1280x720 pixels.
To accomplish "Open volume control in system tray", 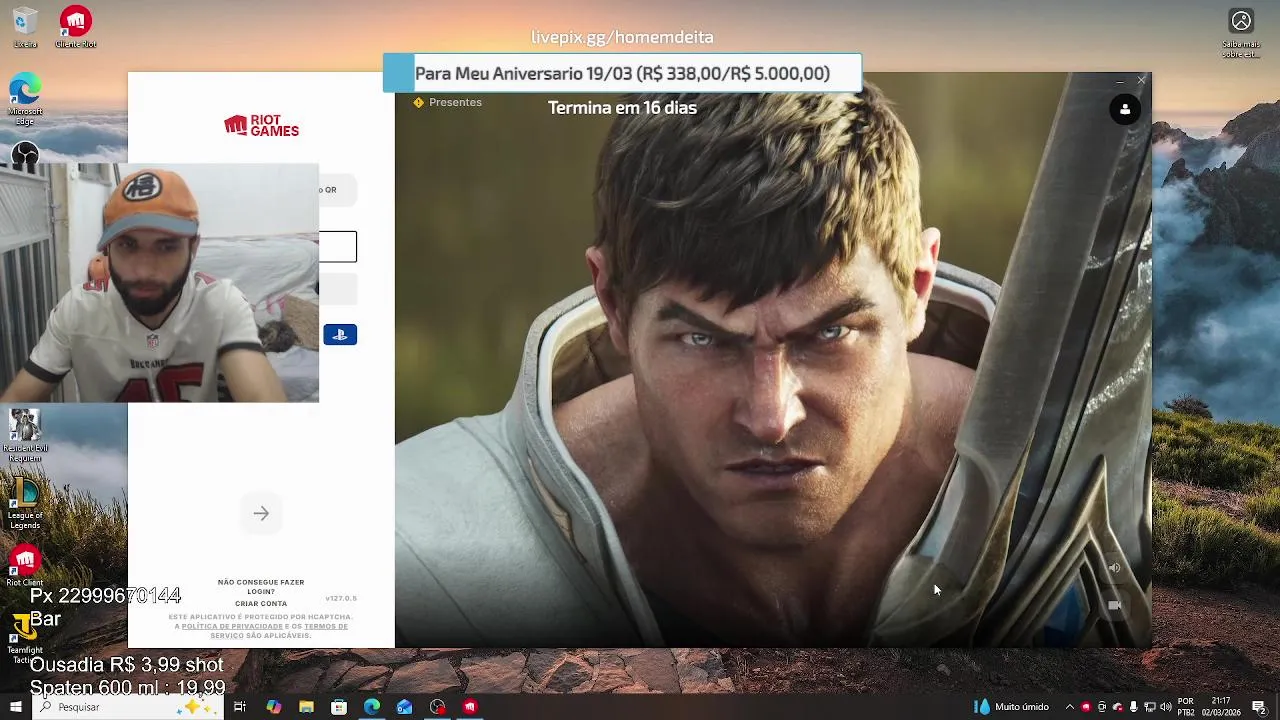I will (x=1165, y=707).
